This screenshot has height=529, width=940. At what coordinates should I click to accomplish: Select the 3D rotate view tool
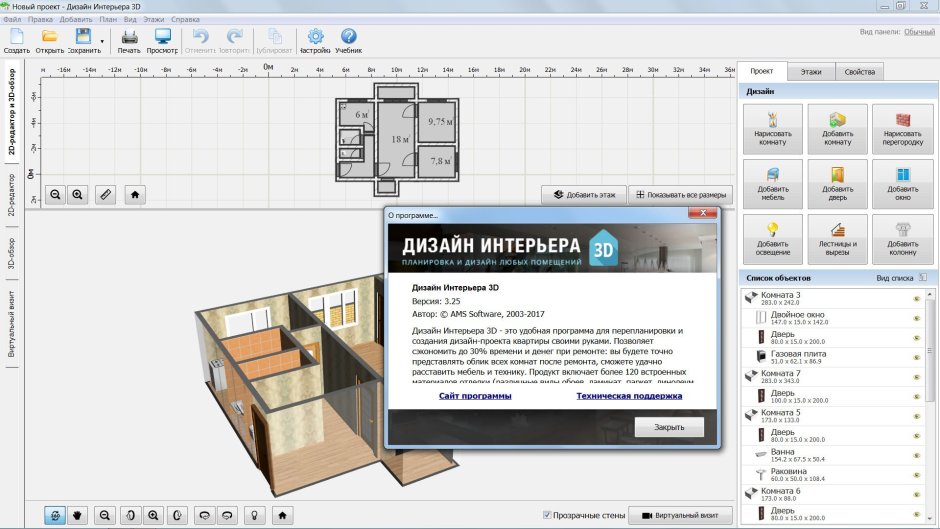pos(55,515)
